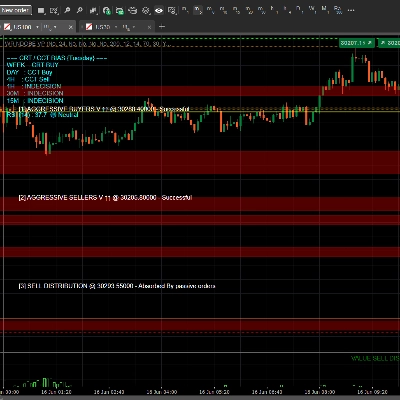
Task: Click the 4H : CCT Sell text
Action: (x=28, y=79)
